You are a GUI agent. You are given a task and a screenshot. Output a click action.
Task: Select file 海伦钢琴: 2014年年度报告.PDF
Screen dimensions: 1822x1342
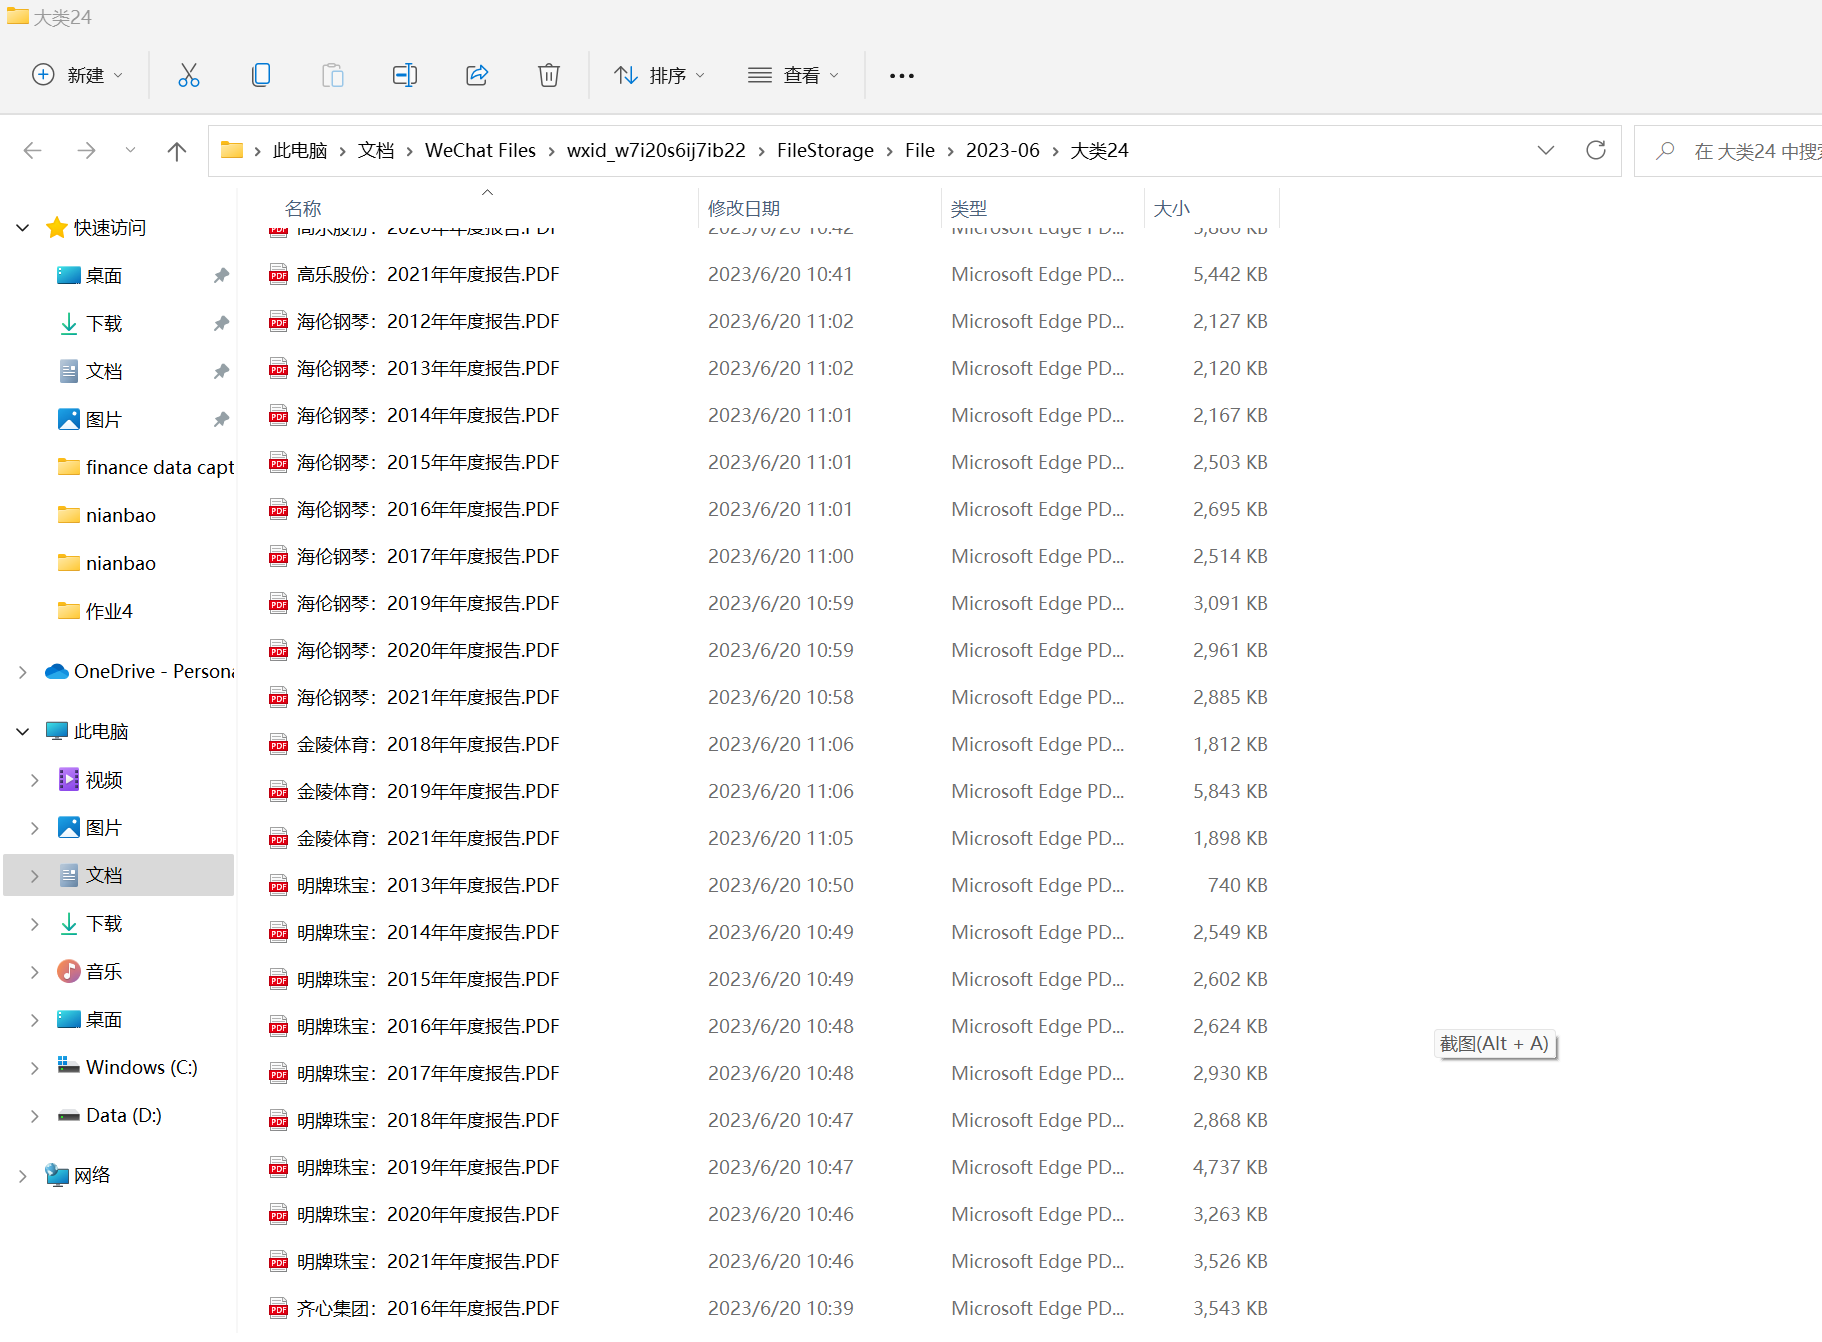coord(428,416)
